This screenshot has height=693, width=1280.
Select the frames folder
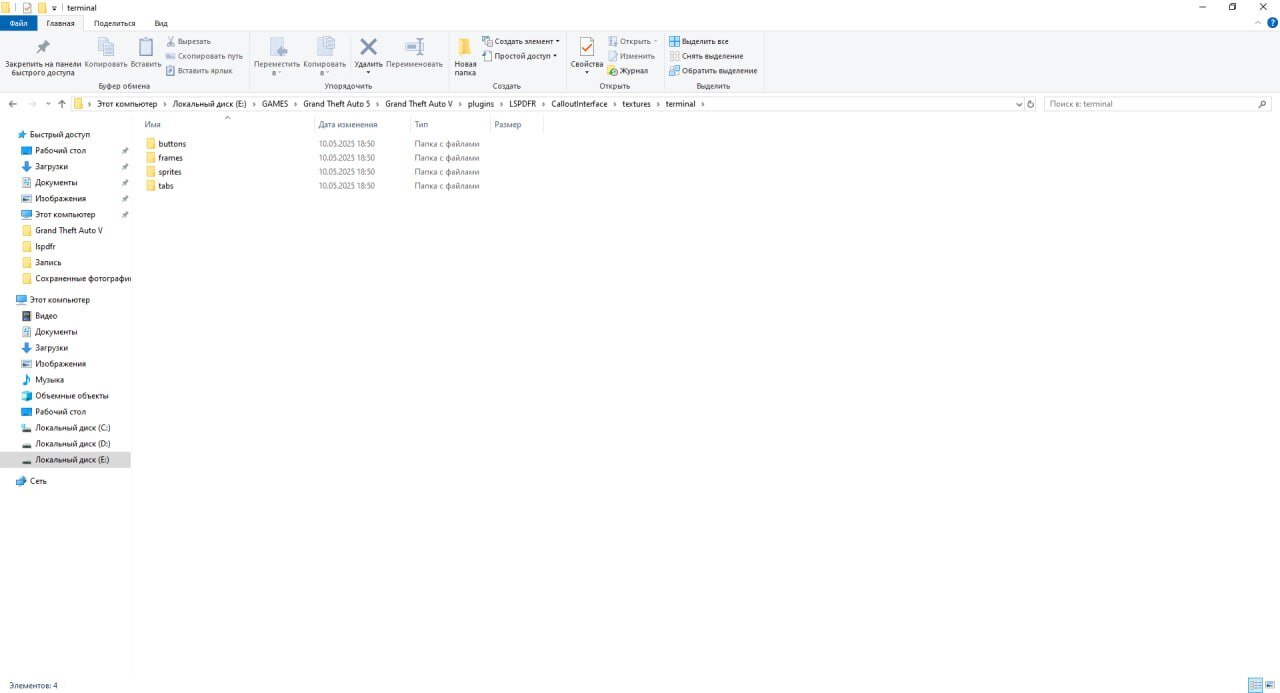point(170,158)
